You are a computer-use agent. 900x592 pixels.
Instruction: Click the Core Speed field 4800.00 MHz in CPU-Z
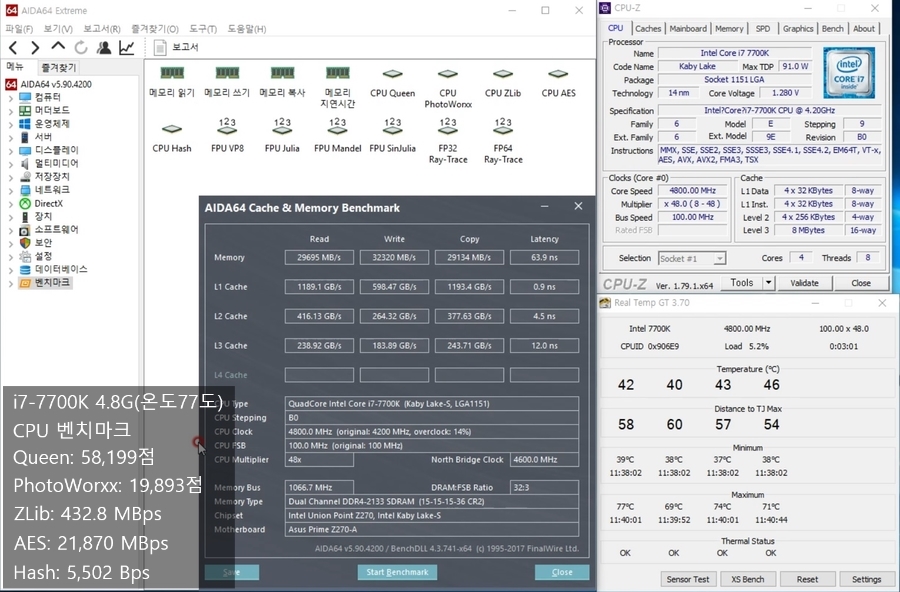(x=693, y=191)
